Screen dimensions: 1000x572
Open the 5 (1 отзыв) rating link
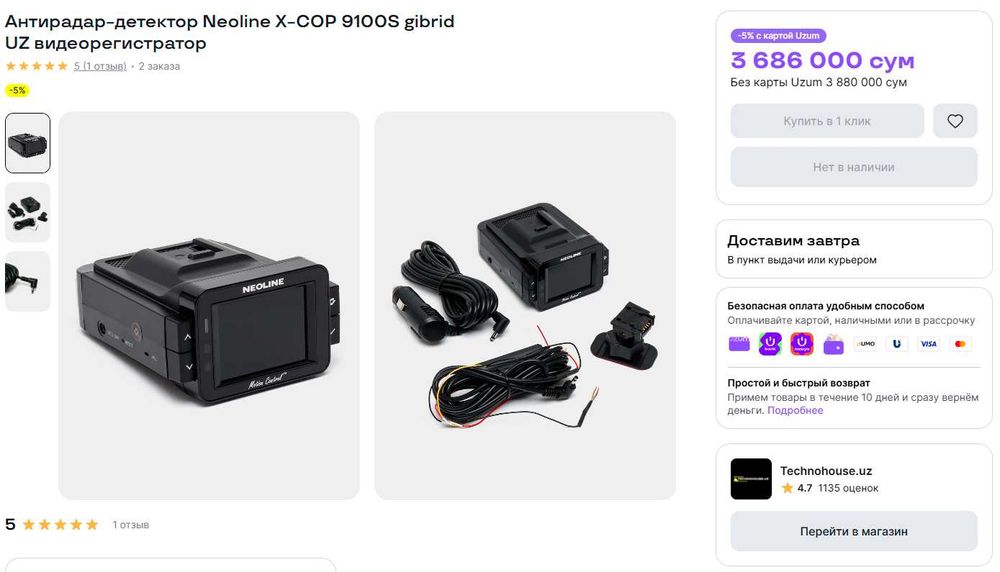pos(100,66)
